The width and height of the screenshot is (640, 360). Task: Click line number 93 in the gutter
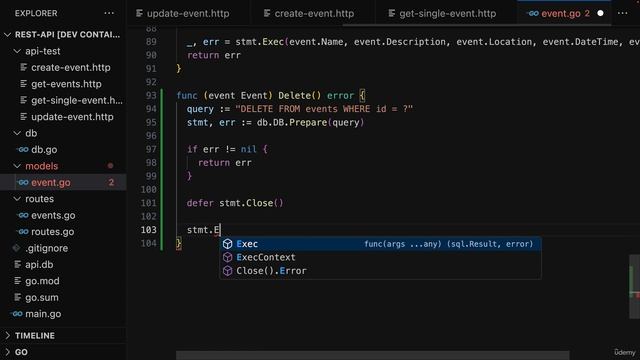click(x=151, y=96)
